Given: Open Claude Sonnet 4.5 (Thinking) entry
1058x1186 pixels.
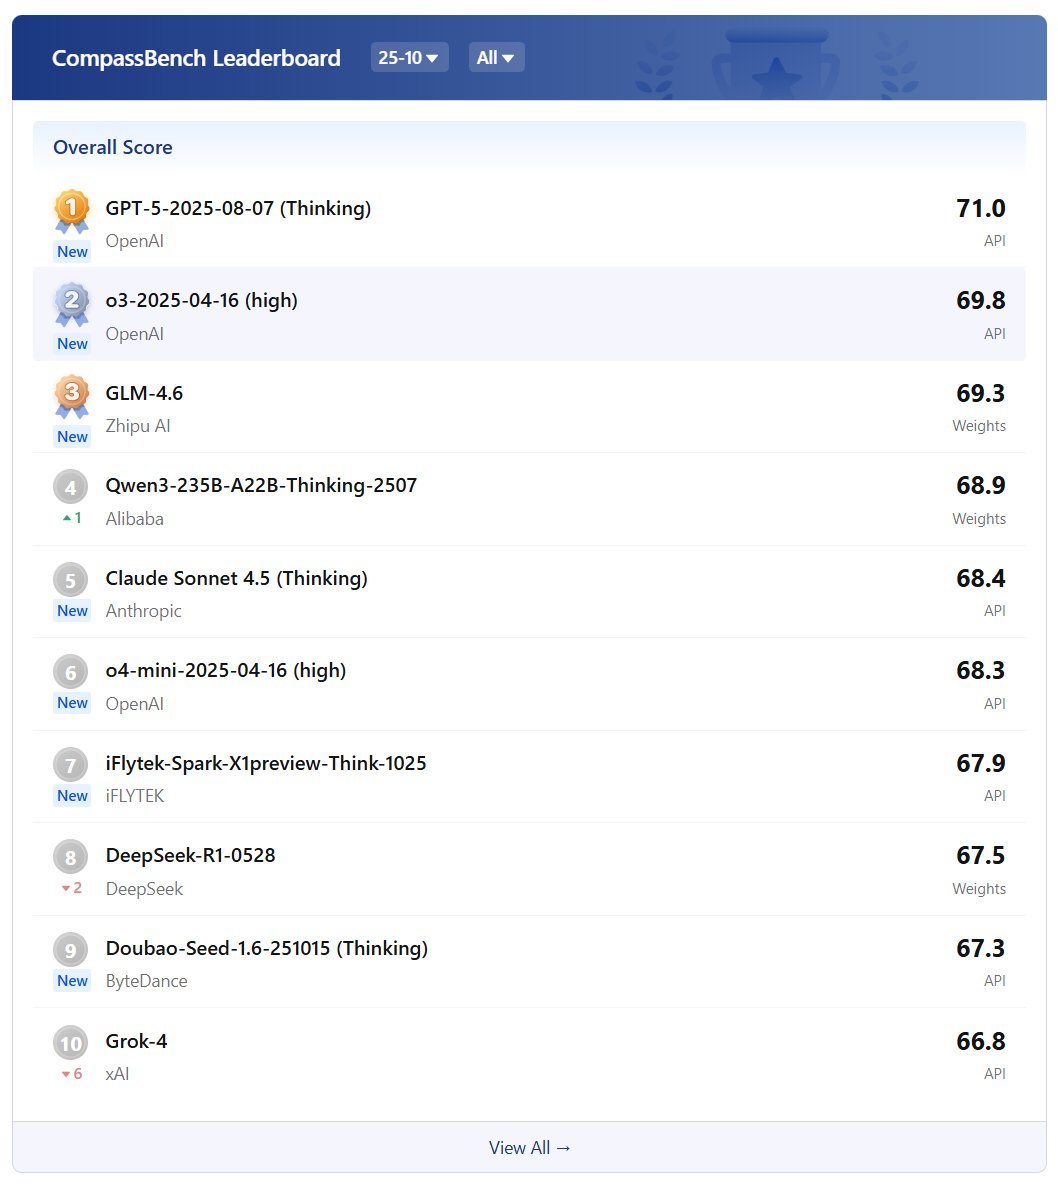Looking at the screenshot, I should click(x=236, y=579).
